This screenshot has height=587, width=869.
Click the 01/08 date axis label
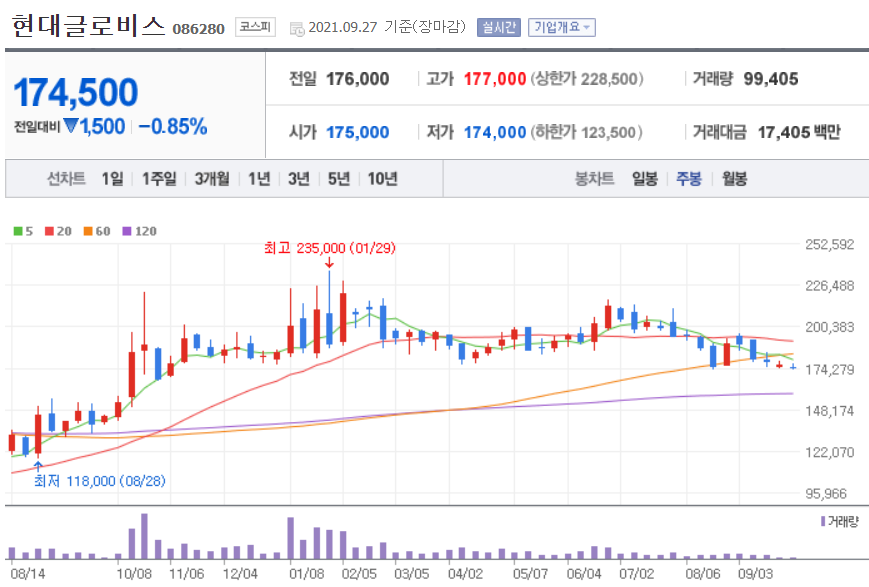pyautogui.click(x=306, y=573)
